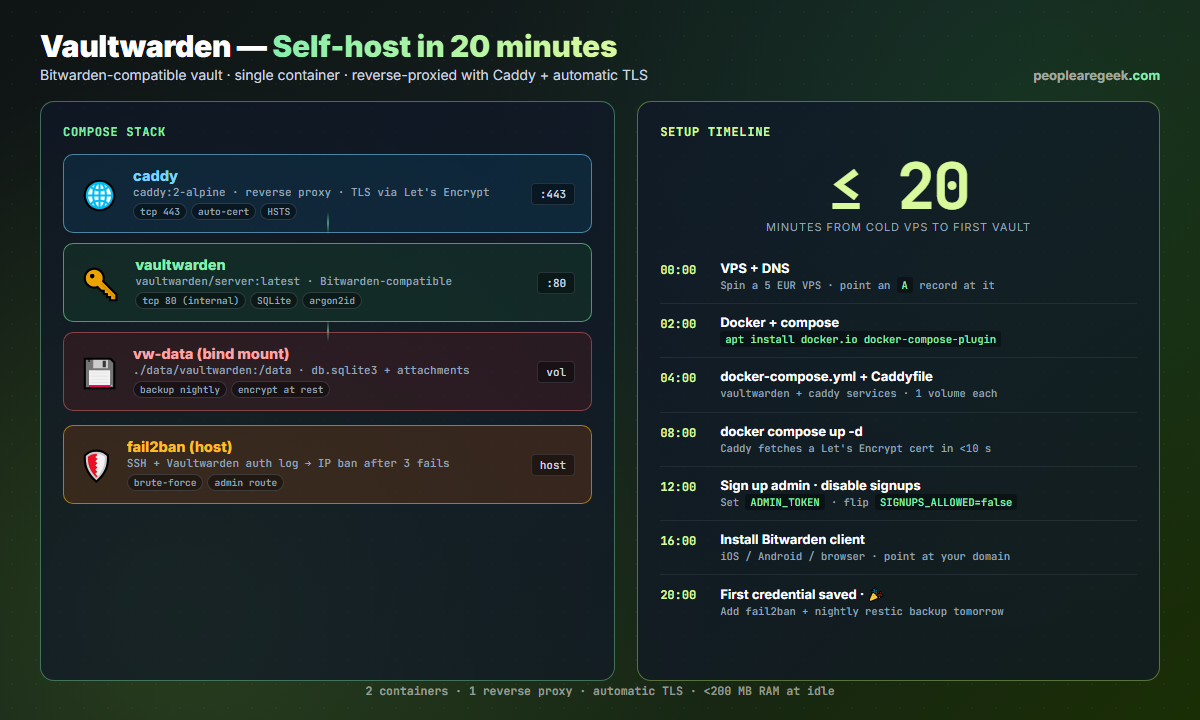Click the apt install docker.io command snippet
Screen dimensions: 1200x720
[x=861, y=339]
